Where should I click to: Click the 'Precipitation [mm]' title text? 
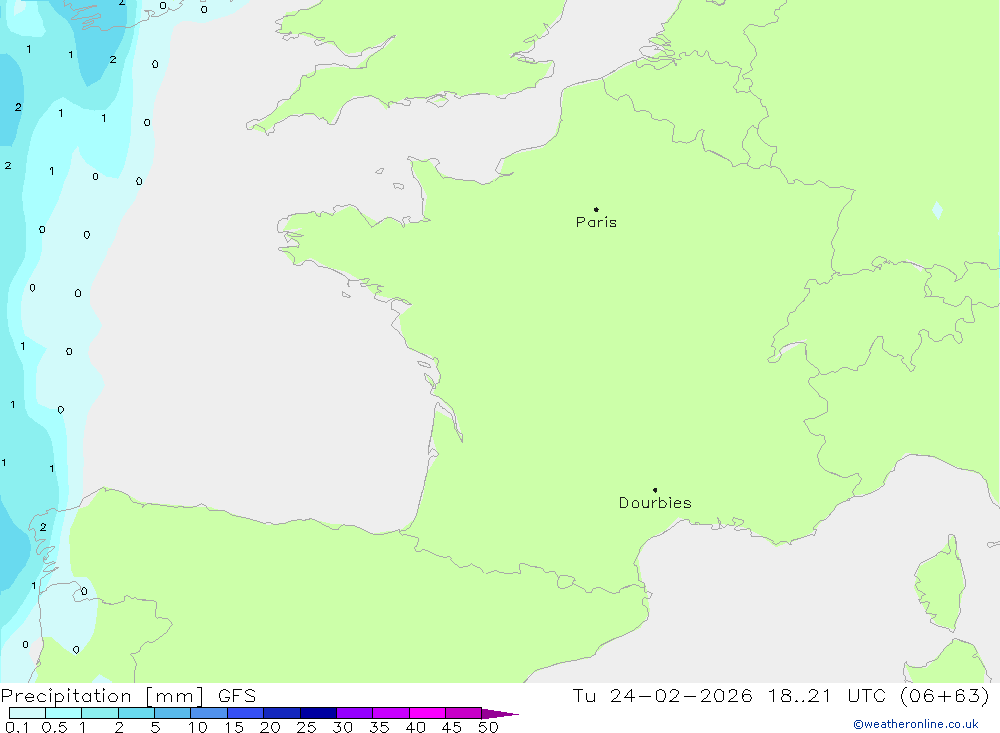tap(102, 696)
